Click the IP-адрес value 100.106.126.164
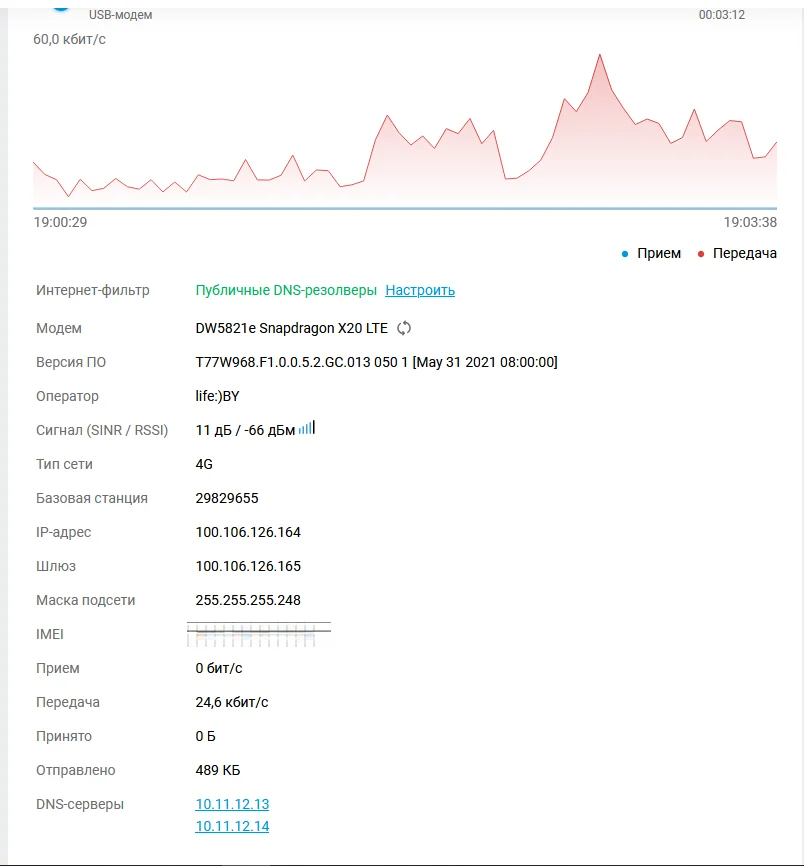Screen dimensions: 804x866 click(248, 532)
